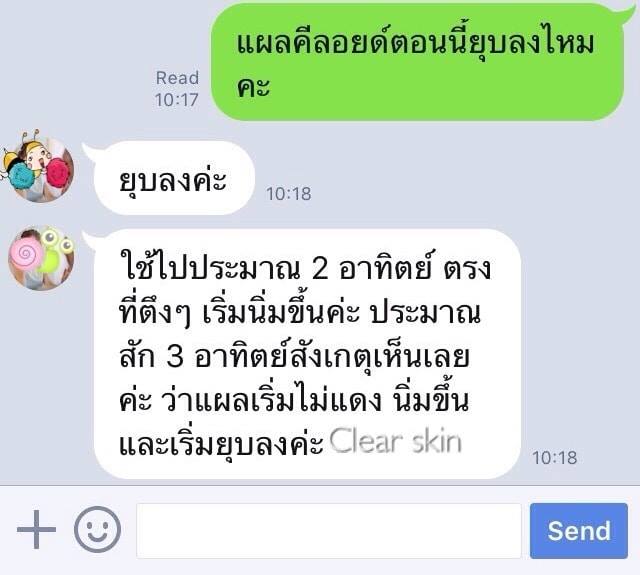The height and width of the screenshot is (575, 640).
Task: Tap the plus attachment icon
Action: (36, 529)
